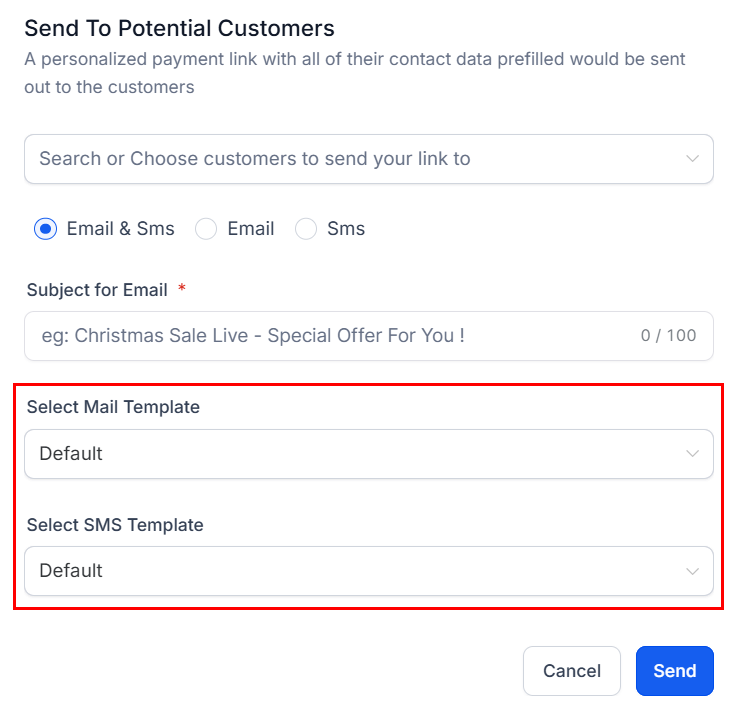Click "Default" value in SMS Template dropdown
Viewport: 739px width, 707px height.
pyautogui.click(x=71, y=571)
